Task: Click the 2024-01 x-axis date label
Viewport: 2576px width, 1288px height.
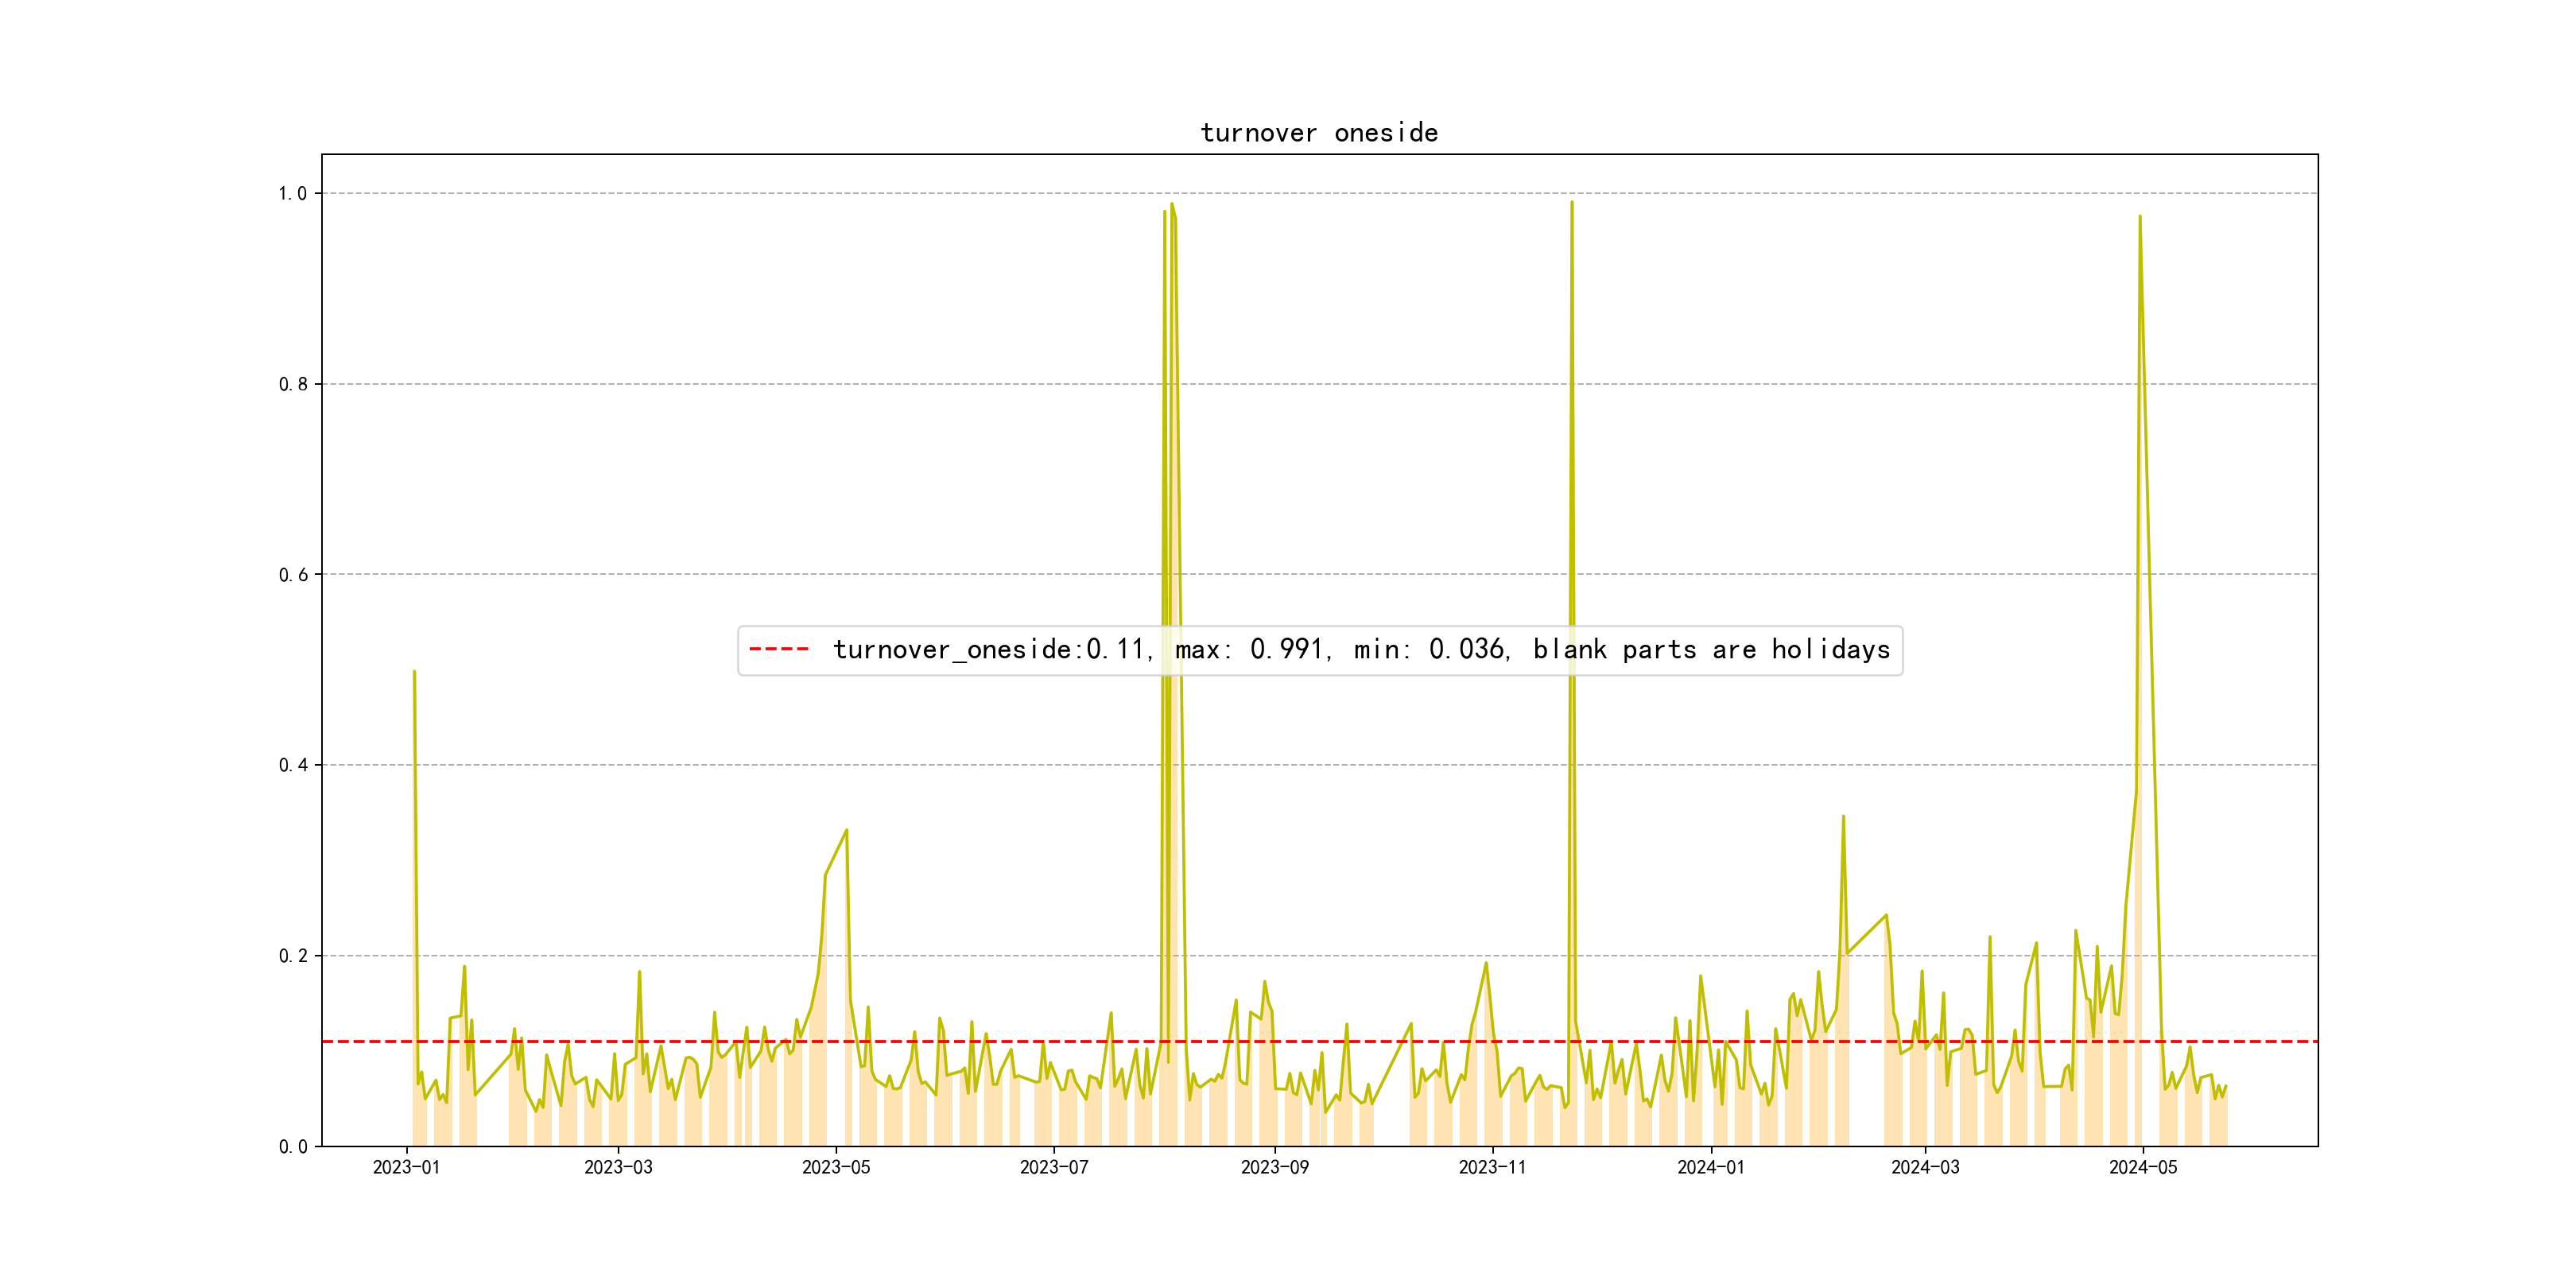Action: point(1710,1167)
